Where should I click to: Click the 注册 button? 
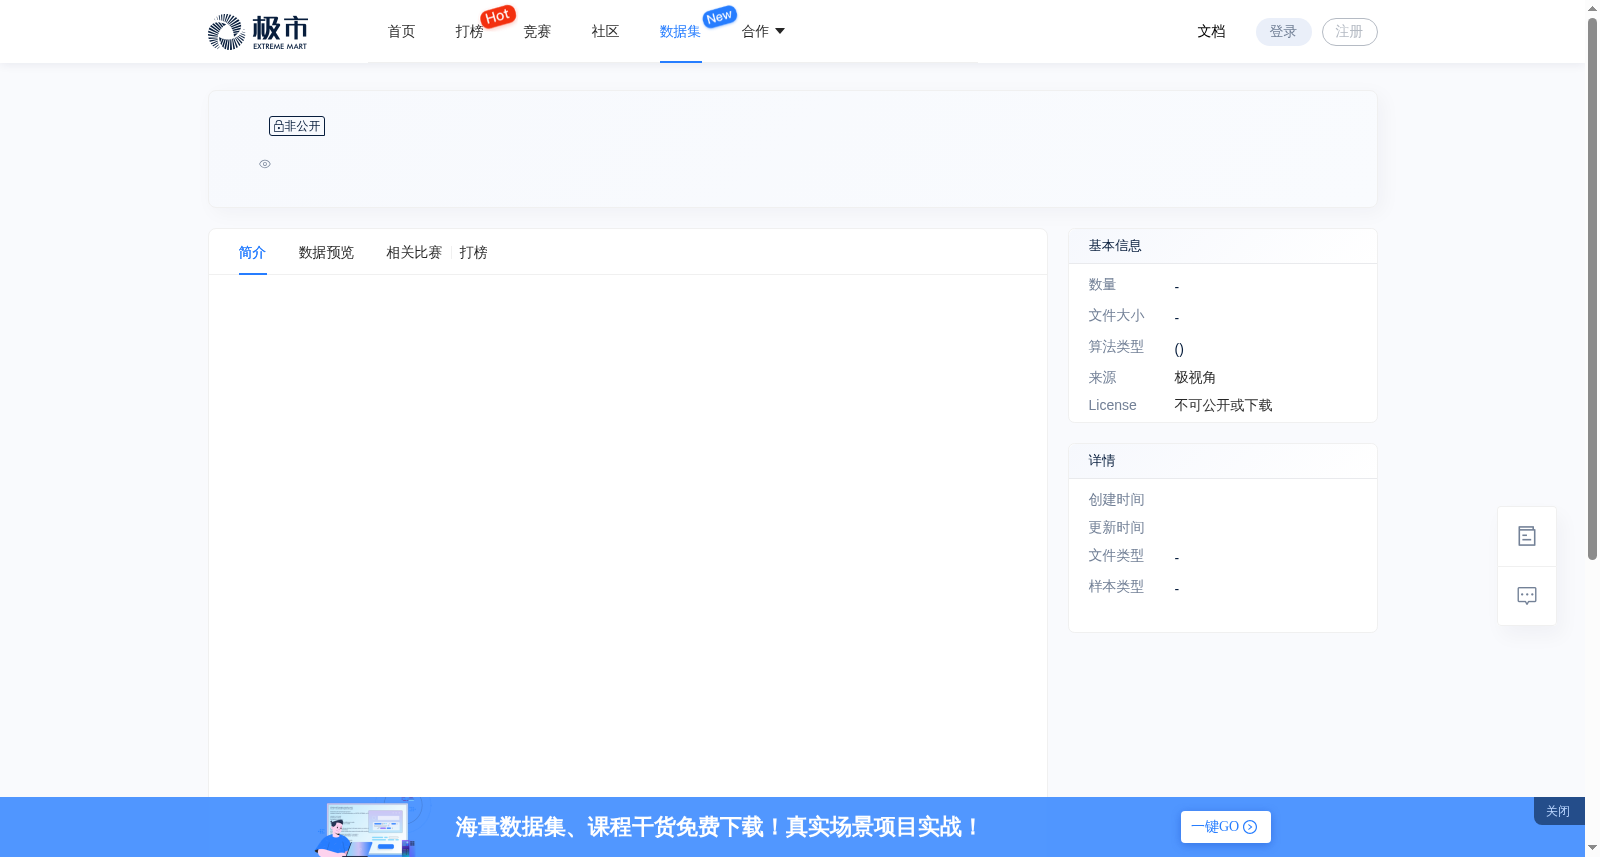point(1350,32)
